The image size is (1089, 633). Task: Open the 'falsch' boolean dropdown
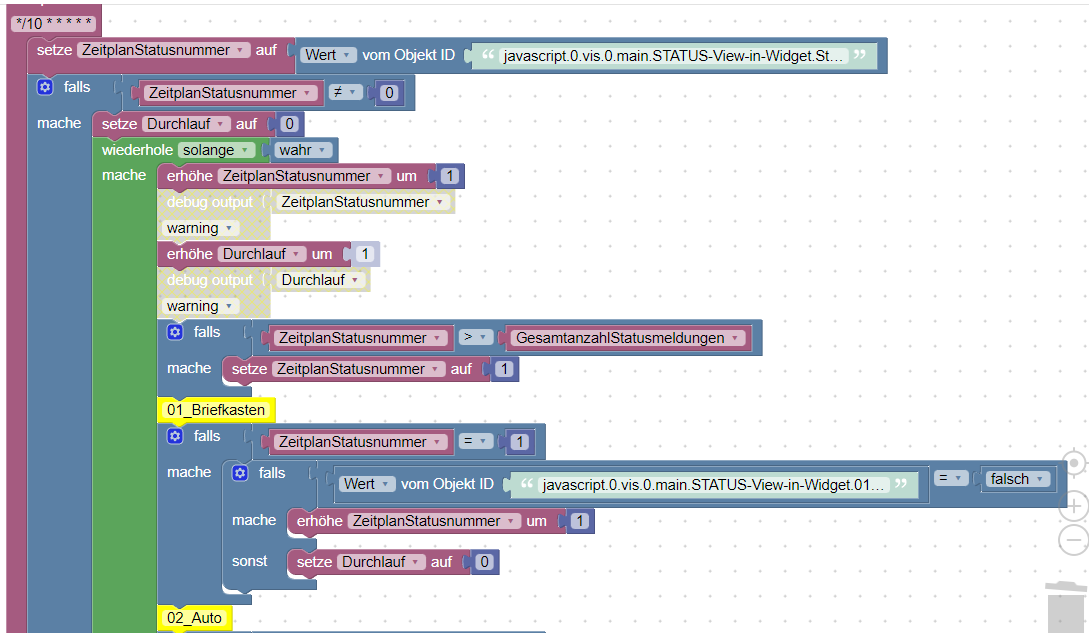pos(1017,479)
